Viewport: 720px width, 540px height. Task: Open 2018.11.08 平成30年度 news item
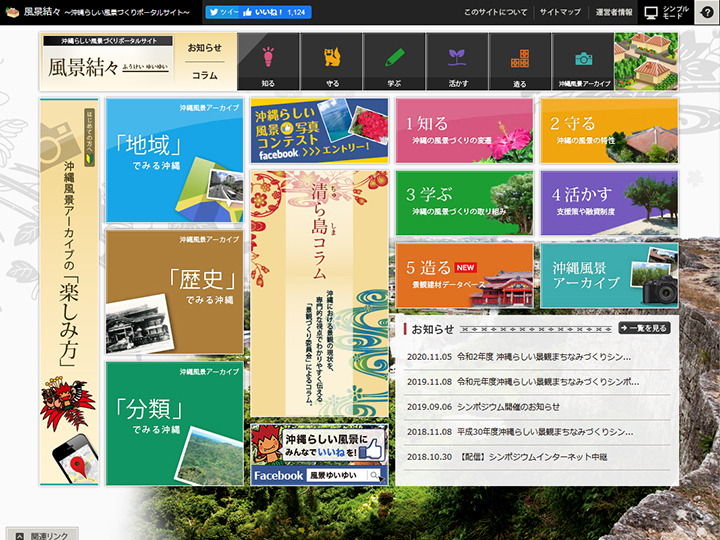[x=537, y=432]
